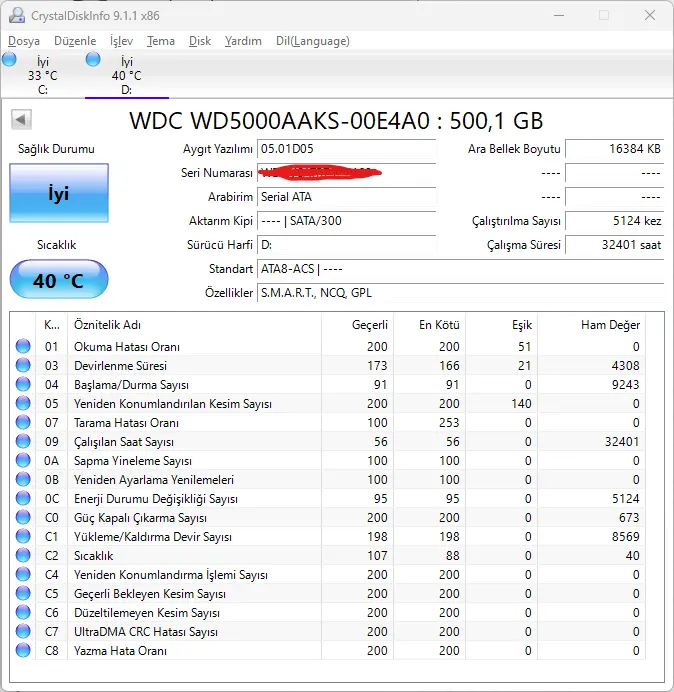Click the Eşik column header
This screenshot has width=674, height=692.
pyautogui.click(x=501, y=325)
